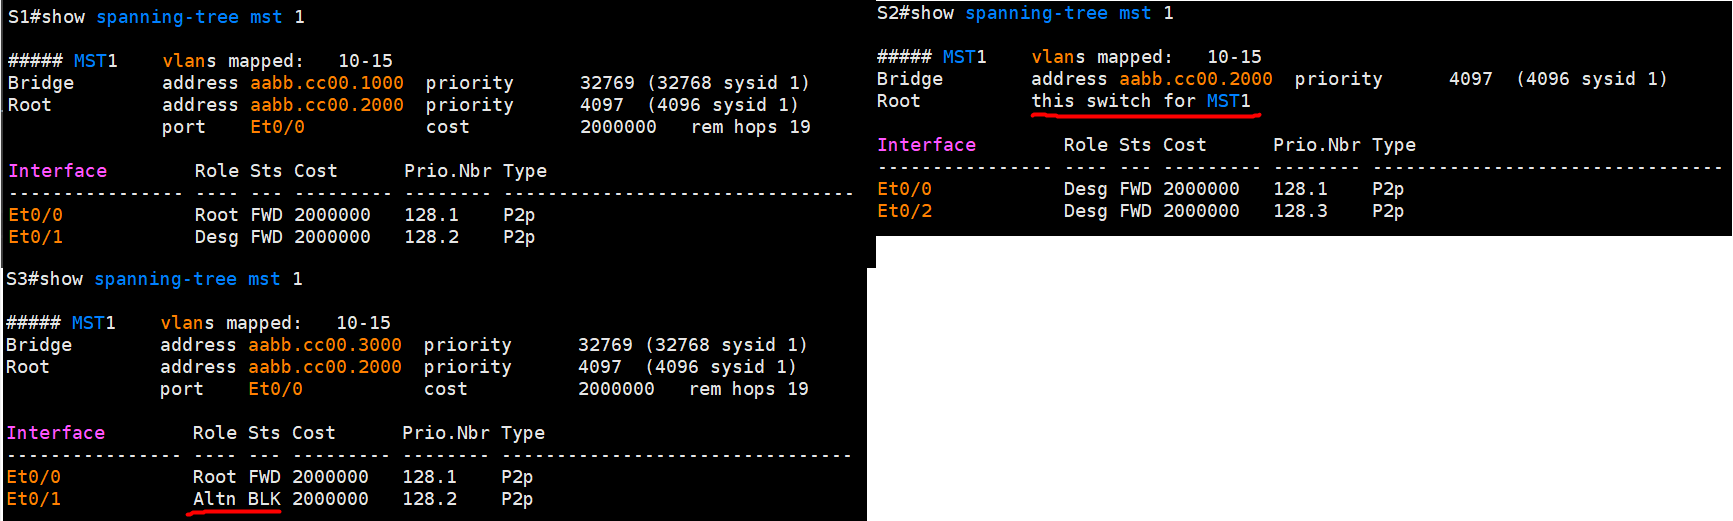Select bridge address aabb.cc00.1000 on S1
The image size is (1733, 521).
coord(327,83)
